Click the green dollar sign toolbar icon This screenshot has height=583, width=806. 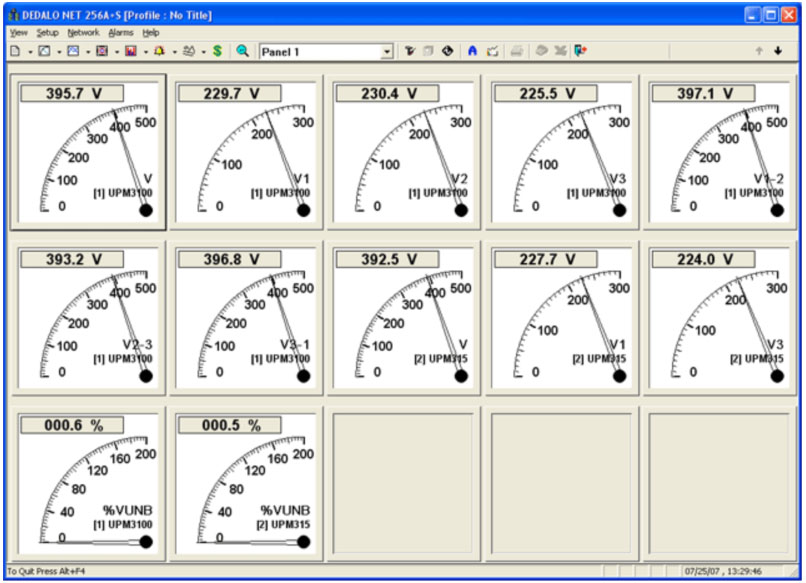(217, 51)
